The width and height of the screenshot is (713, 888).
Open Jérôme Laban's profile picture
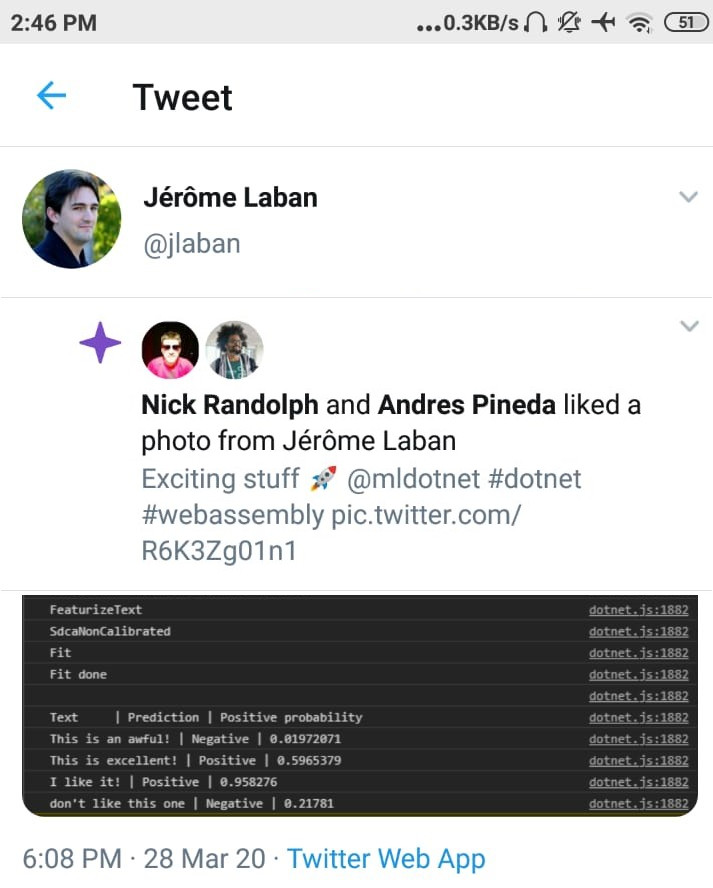coord(72,219)
